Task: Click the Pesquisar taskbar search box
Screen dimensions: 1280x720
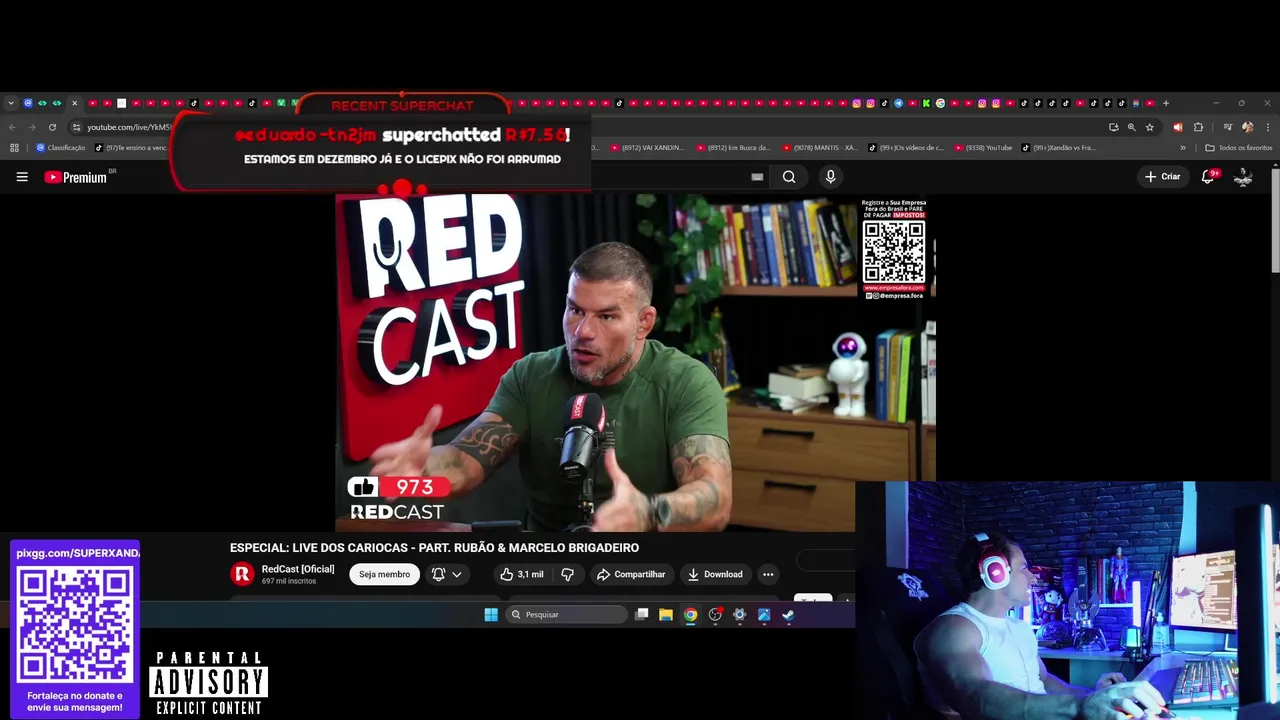Action: (x=567, y=615)
